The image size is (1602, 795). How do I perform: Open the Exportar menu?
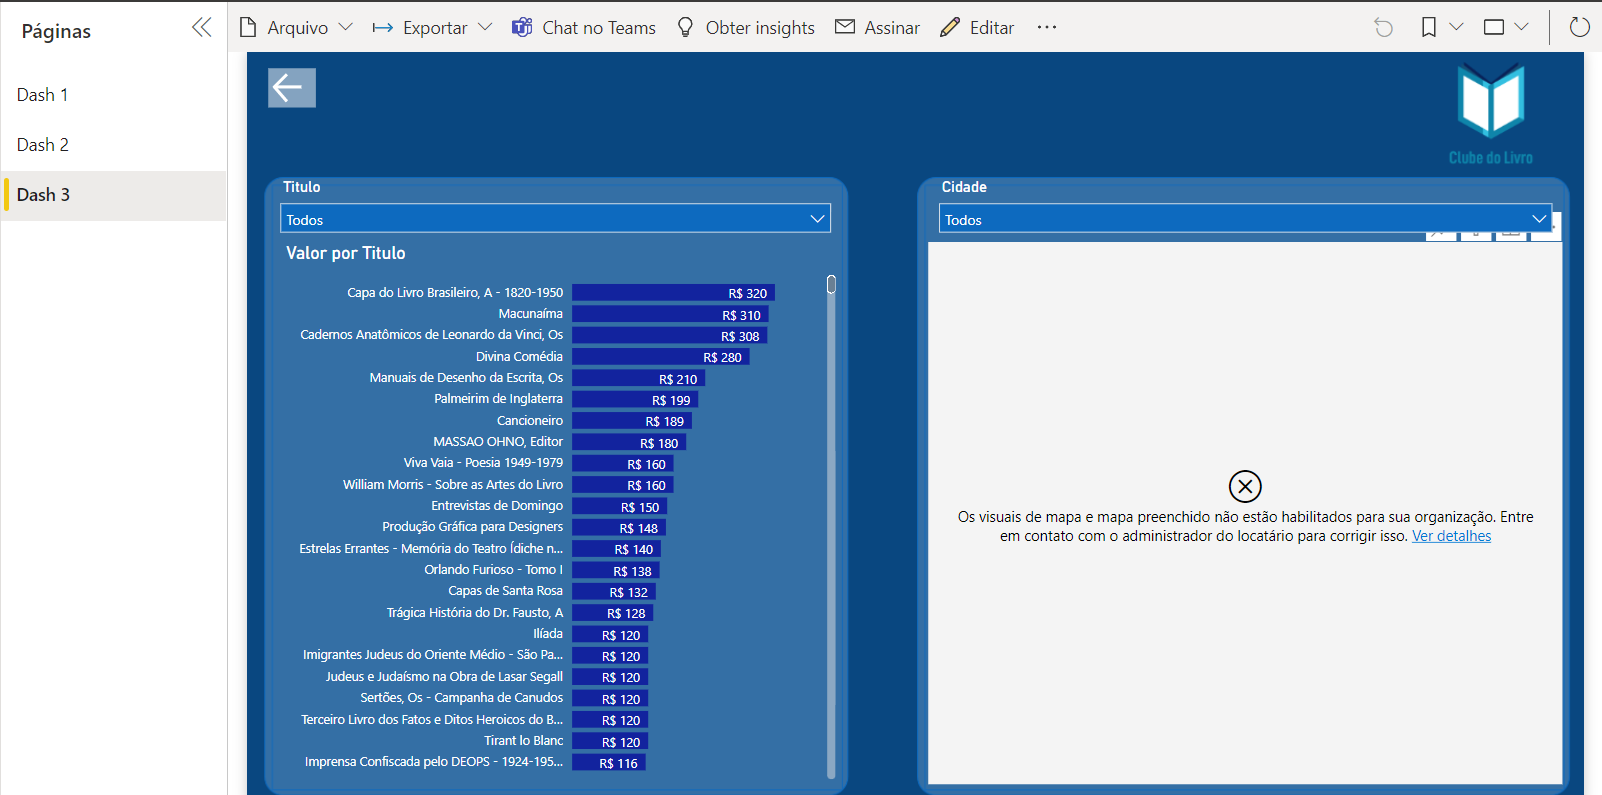coord(433,28)
